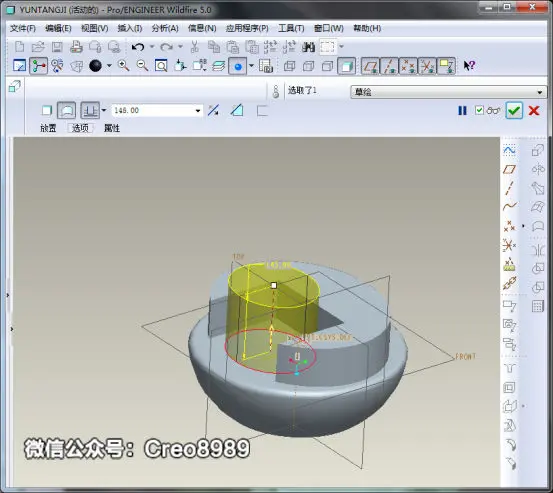Click the find binoculars icon
The height and width of the screenshot is (493, 553).
308,47
